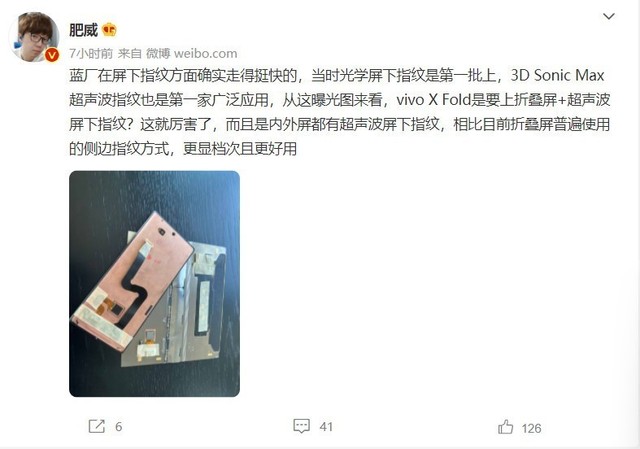Enlarge the leaked phone photo thumbnail
Viewport: 640px width, 449px height.
click(154, 284)
